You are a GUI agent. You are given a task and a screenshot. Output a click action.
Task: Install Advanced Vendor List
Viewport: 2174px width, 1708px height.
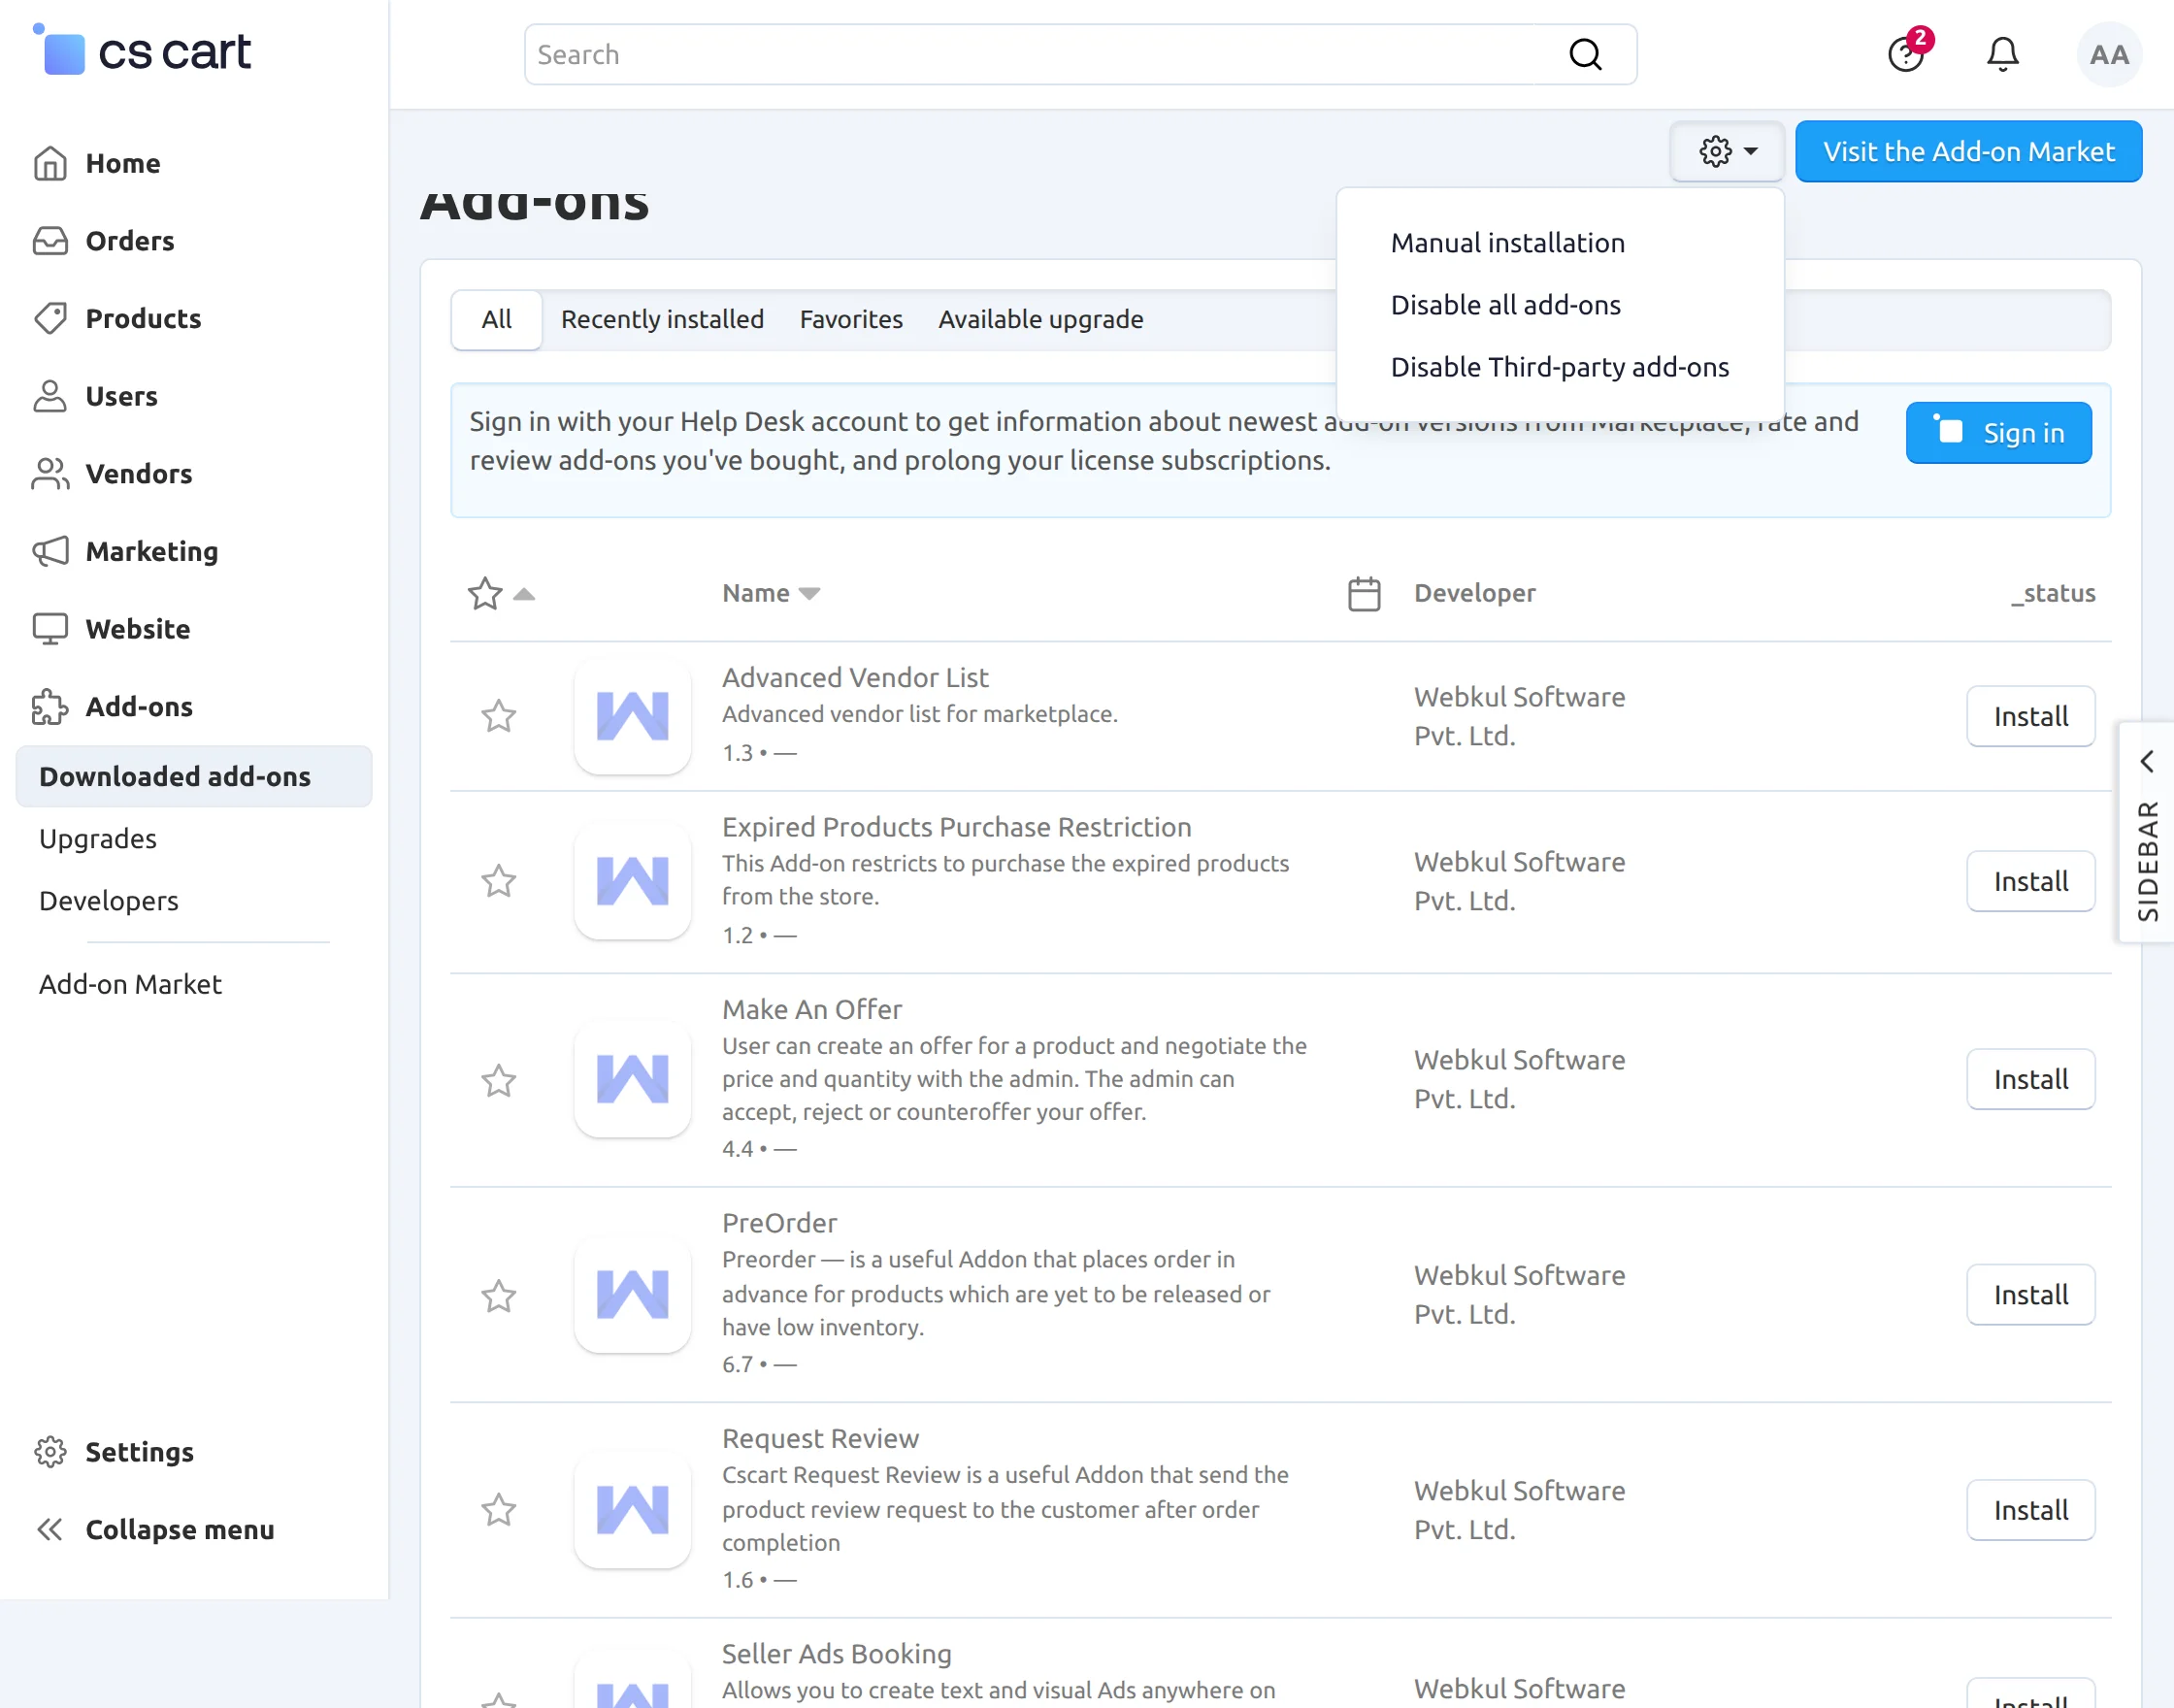click(2031, 716)
